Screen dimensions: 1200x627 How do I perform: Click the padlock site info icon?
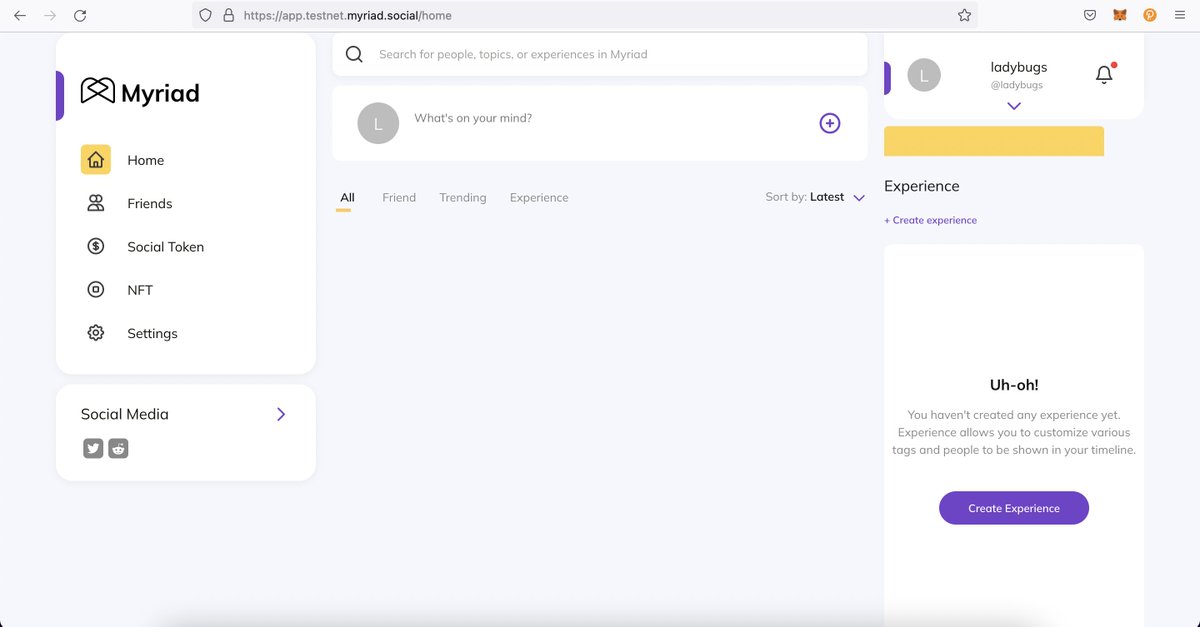[229, 16]
